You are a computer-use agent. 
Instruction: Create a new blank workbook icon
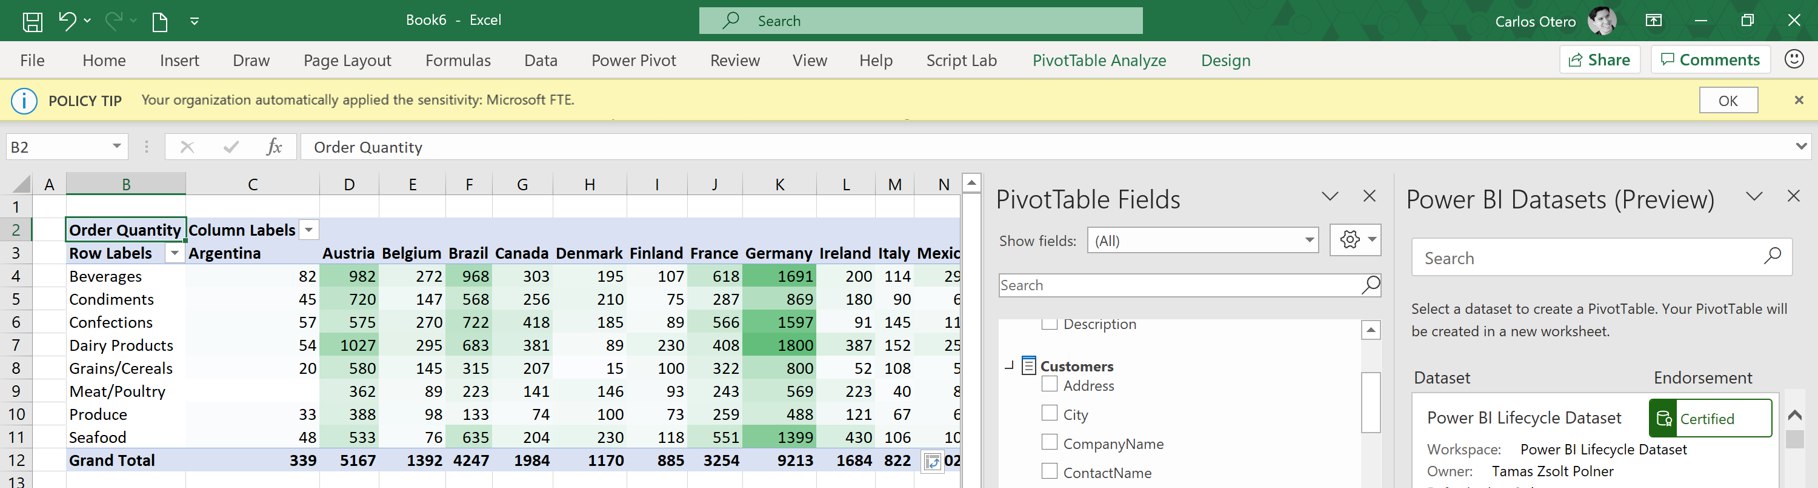159,21
